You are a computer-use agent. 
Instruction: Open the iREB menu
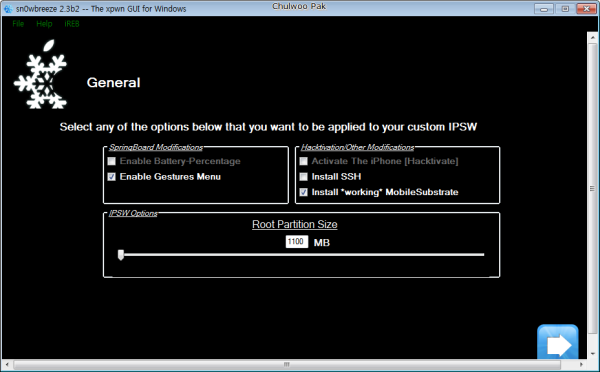(72, 24)
